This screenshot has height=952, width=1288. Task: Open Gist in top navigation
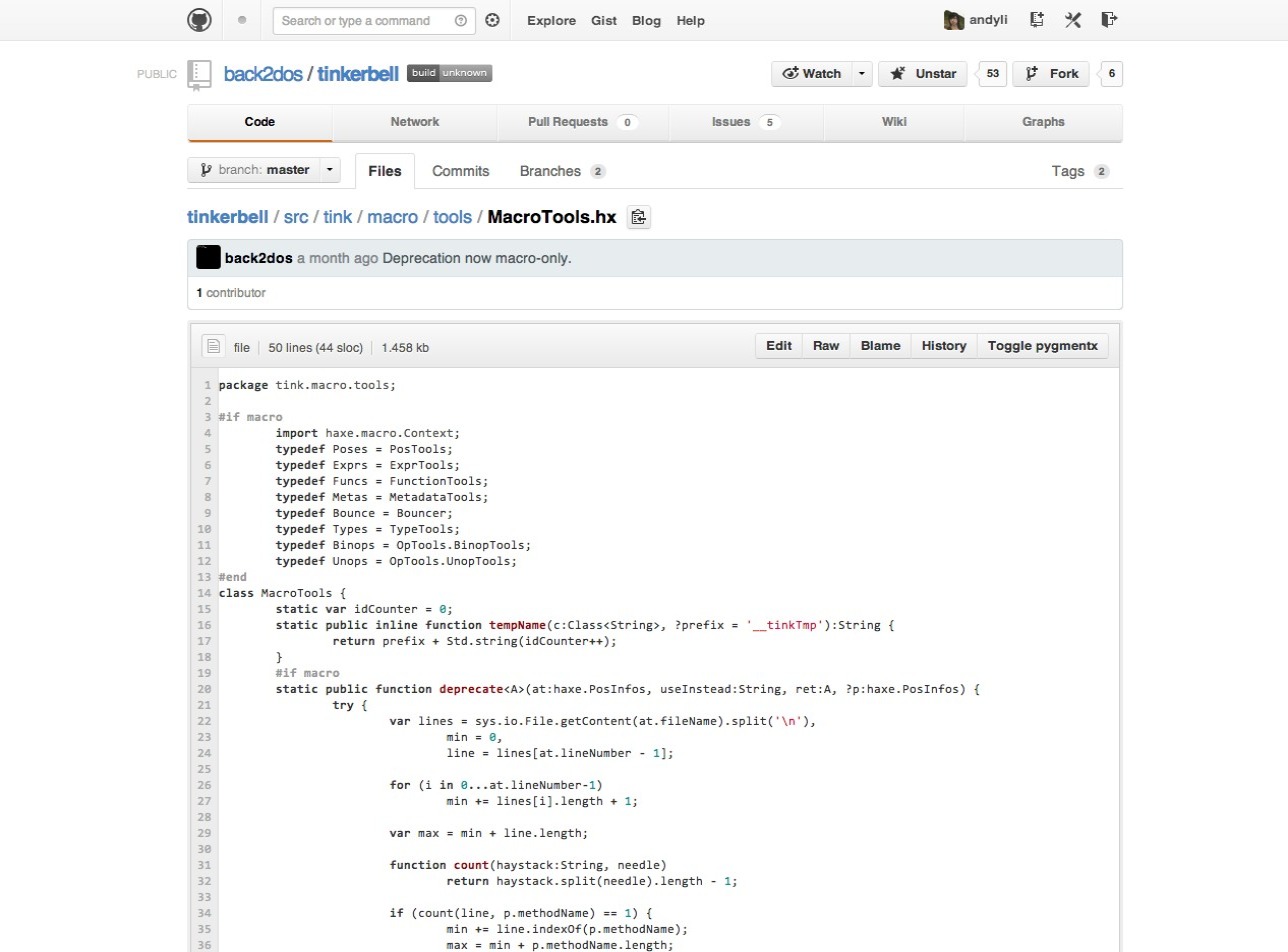coord(604,20)
